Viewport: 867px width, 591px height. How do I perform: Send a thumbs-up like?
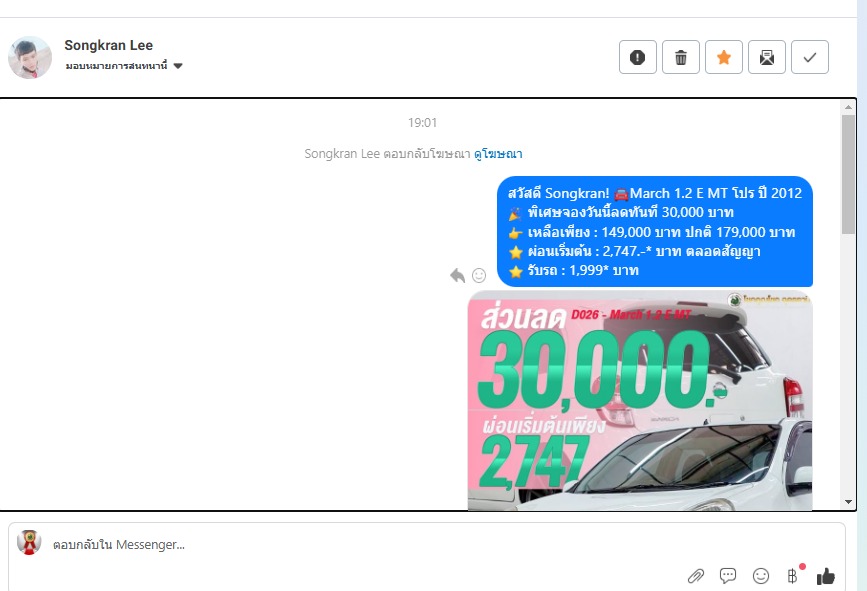click(826, 576)
